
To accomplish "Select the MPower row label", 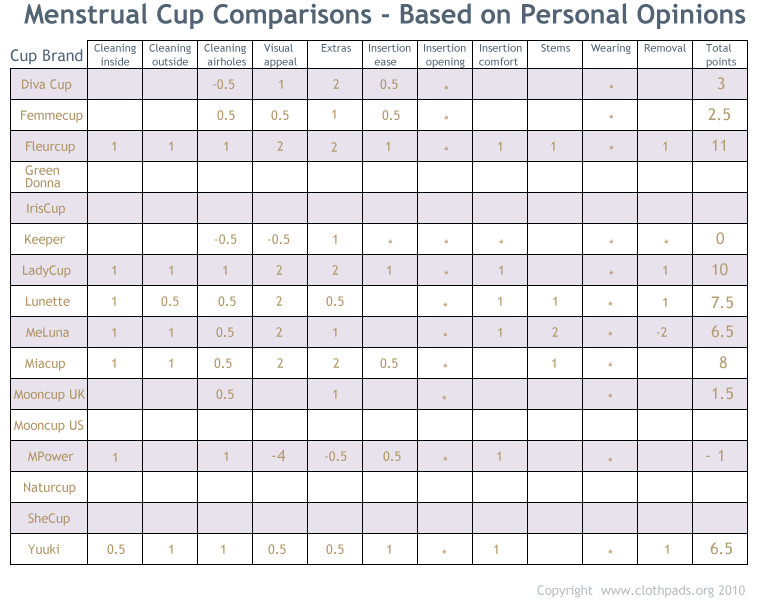I will tap(51, 457).
